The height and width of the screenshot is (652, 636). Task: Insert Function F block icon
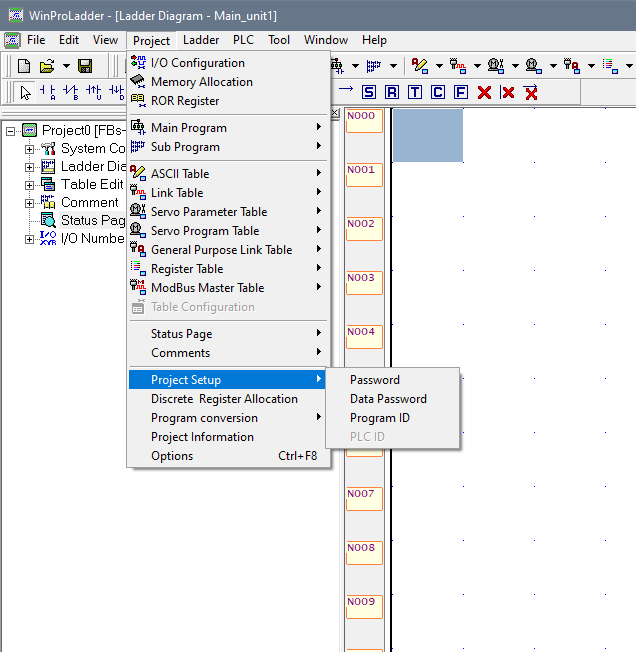[461, 92]
